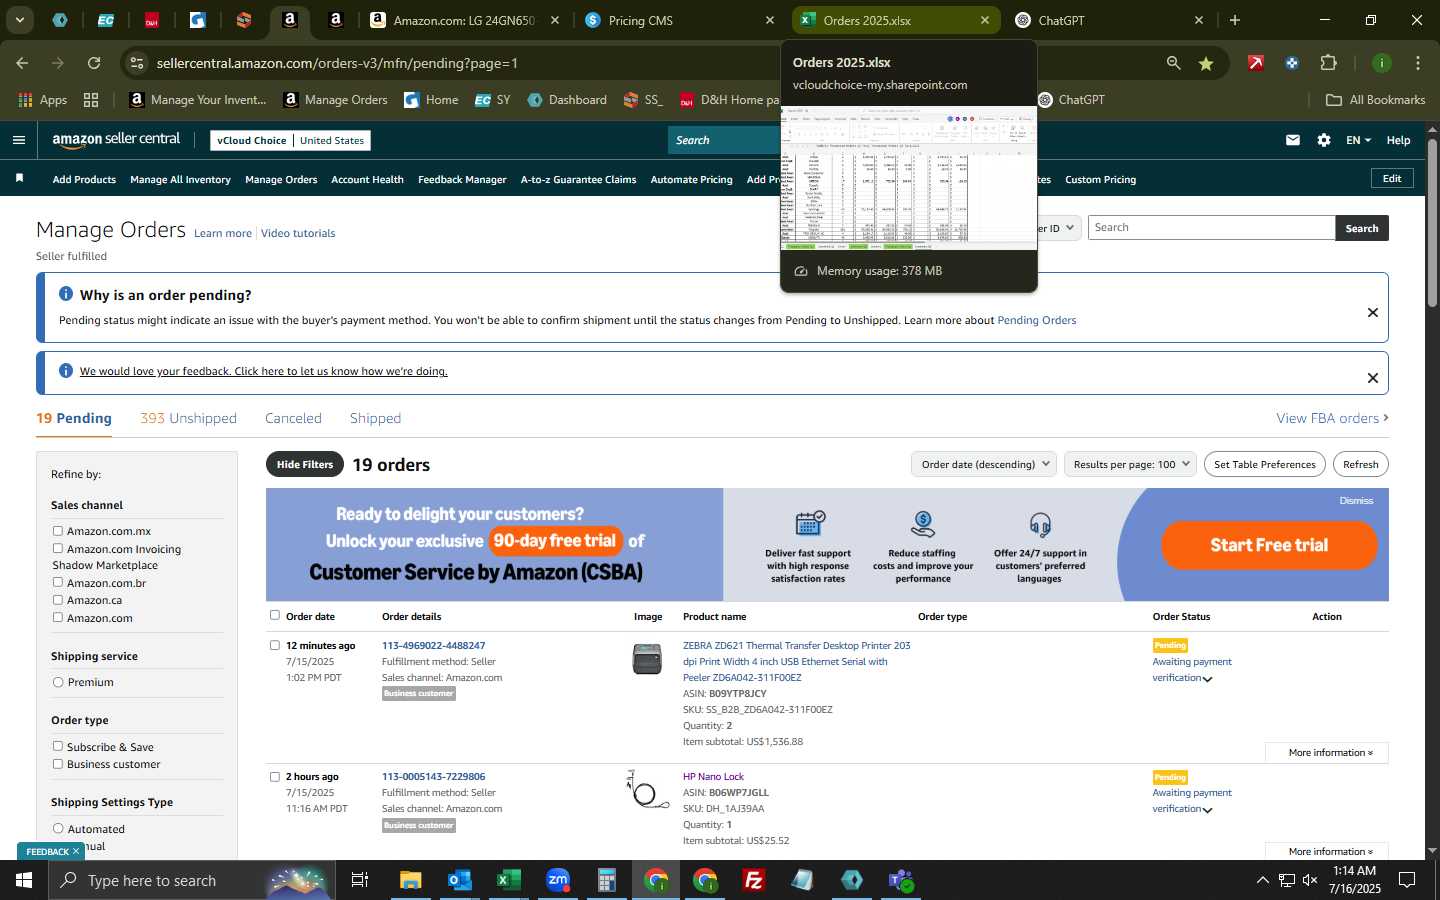Switch to the Pricing CMS browser tab
The height and width of the screenshot is (900, 1440).
680,20
